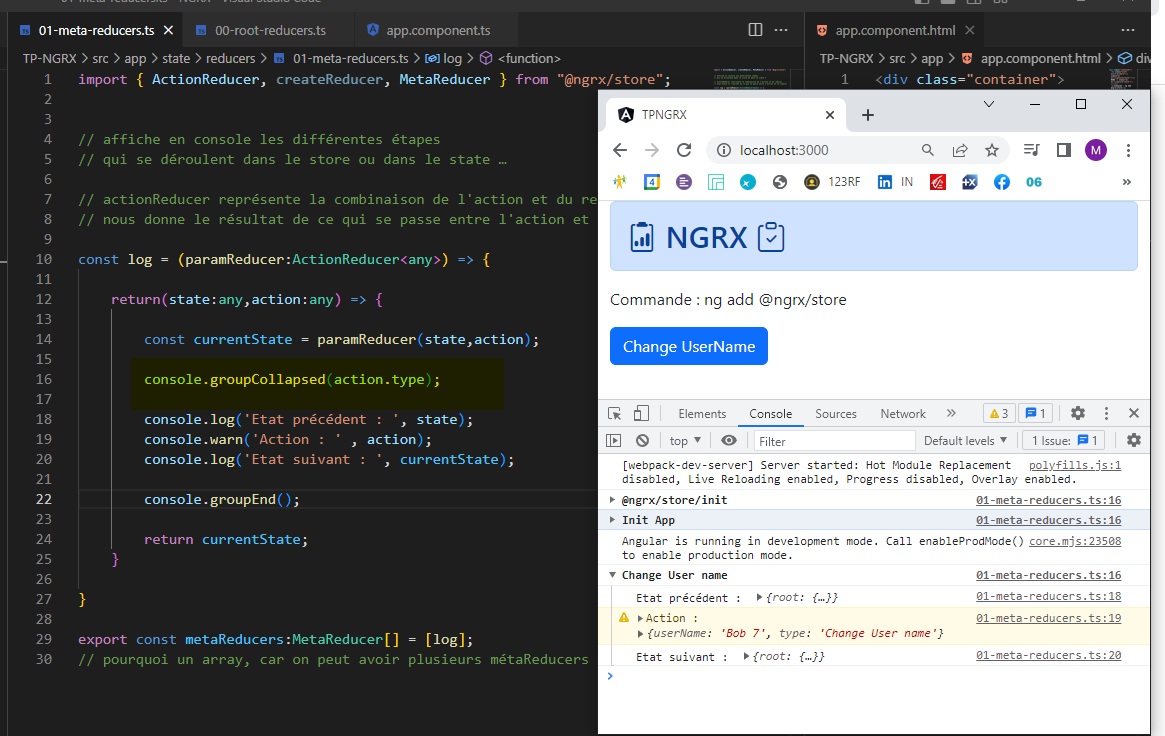Click the 3 warnings counter
Image resolution: width=1165 pixels, height=736 pixels.
pos(999,414)
